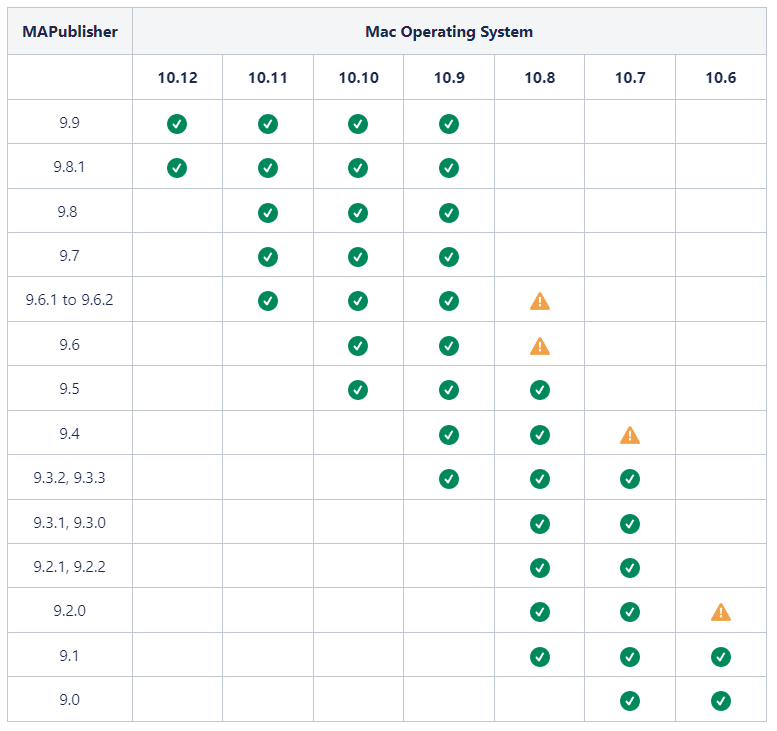
Task: Click the check for 9.3.1, 9.3.0 on 10.8
Action: pos(540,524)
